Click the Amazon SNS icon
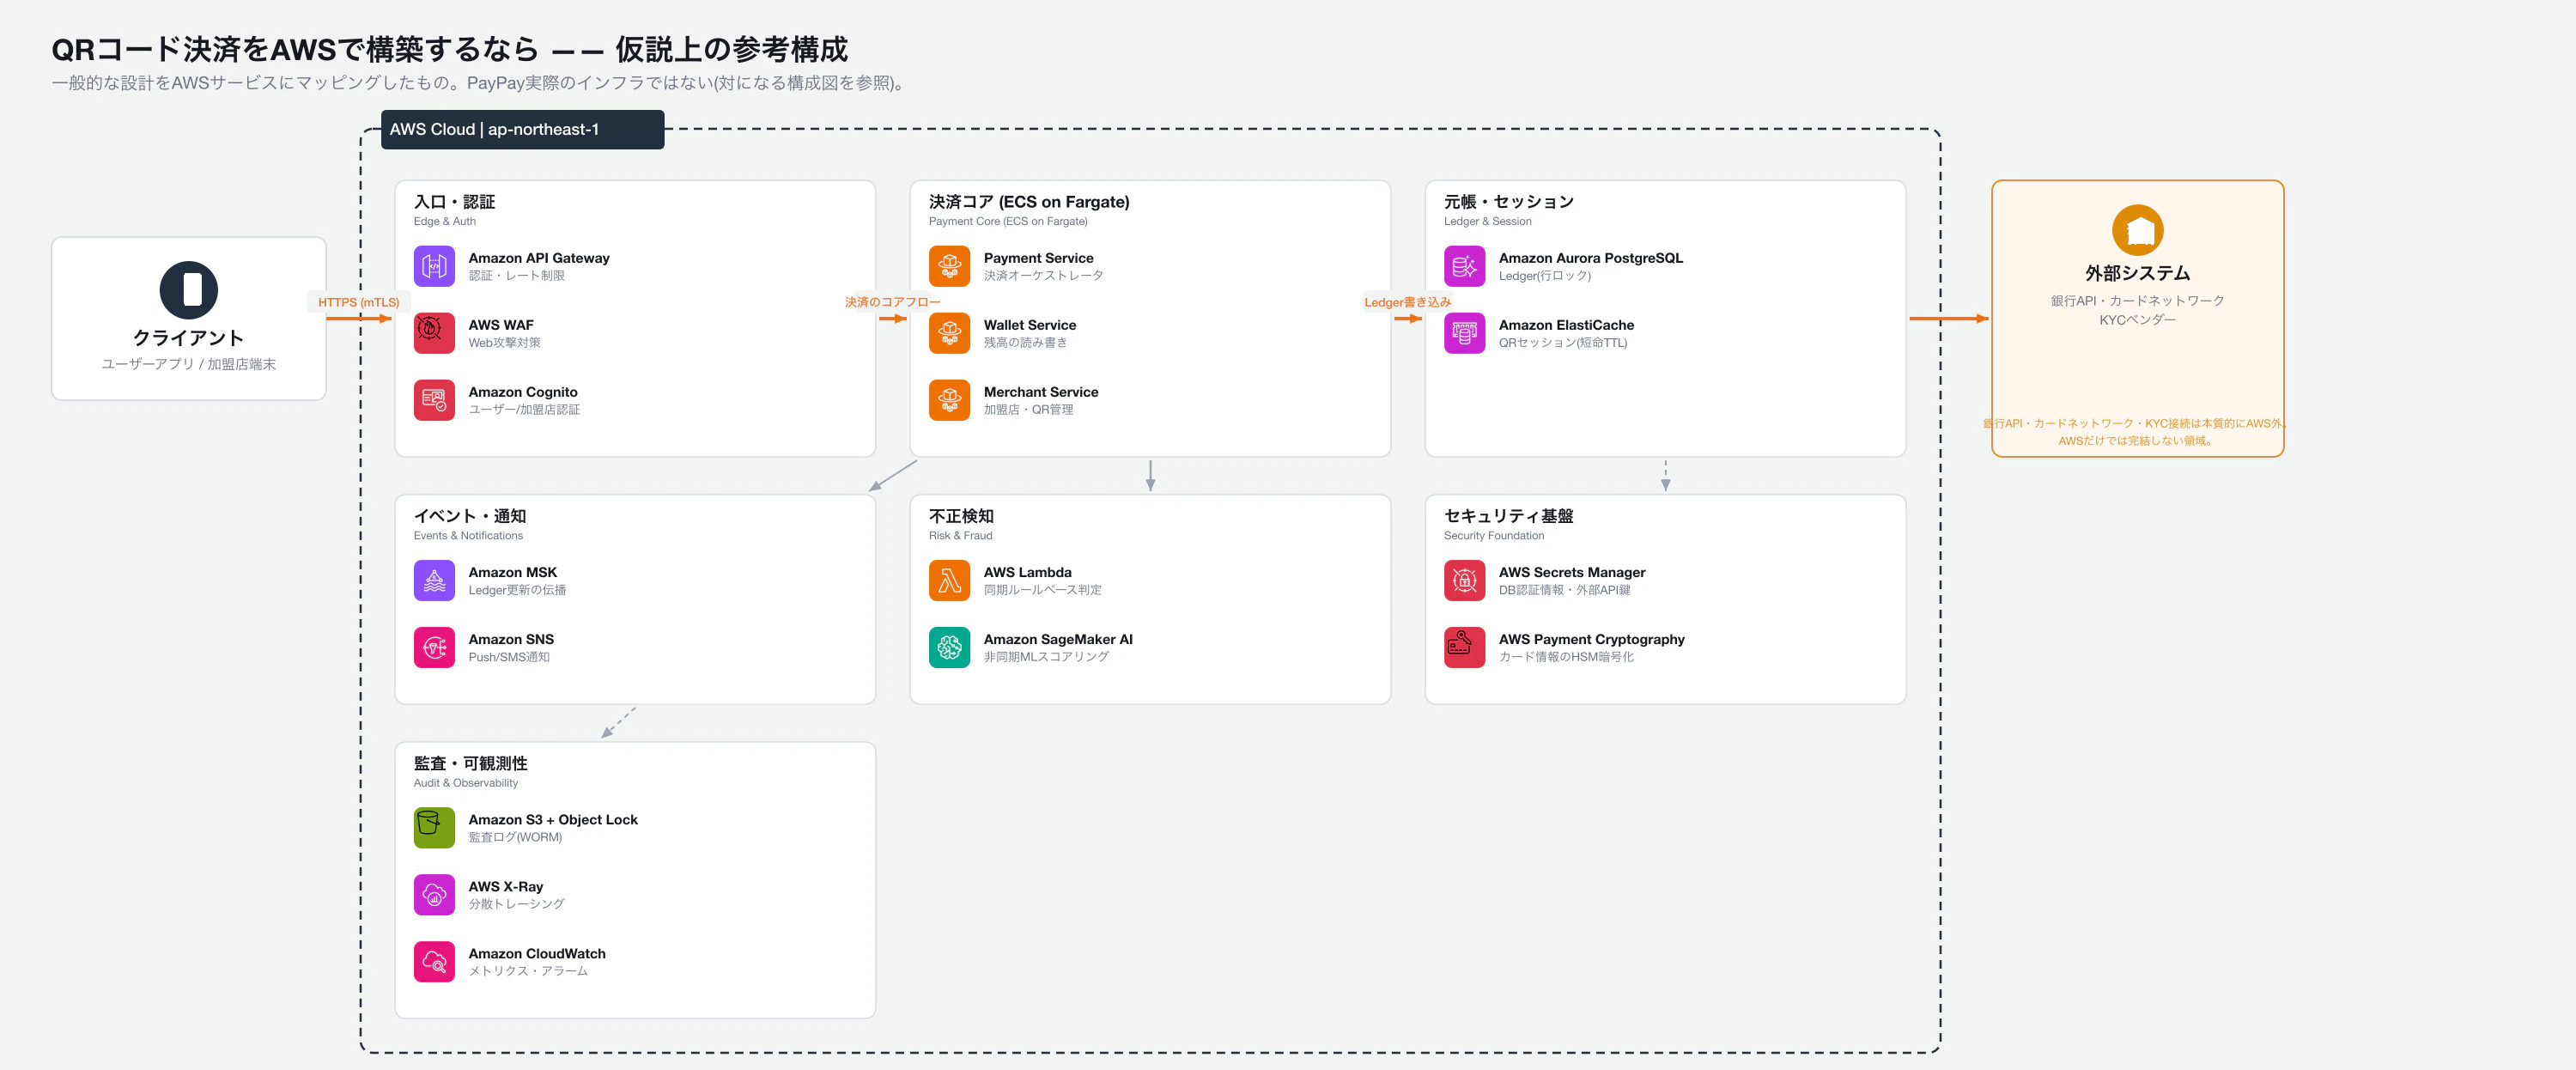The image size is (2576, 1070). tap(434, 647)
